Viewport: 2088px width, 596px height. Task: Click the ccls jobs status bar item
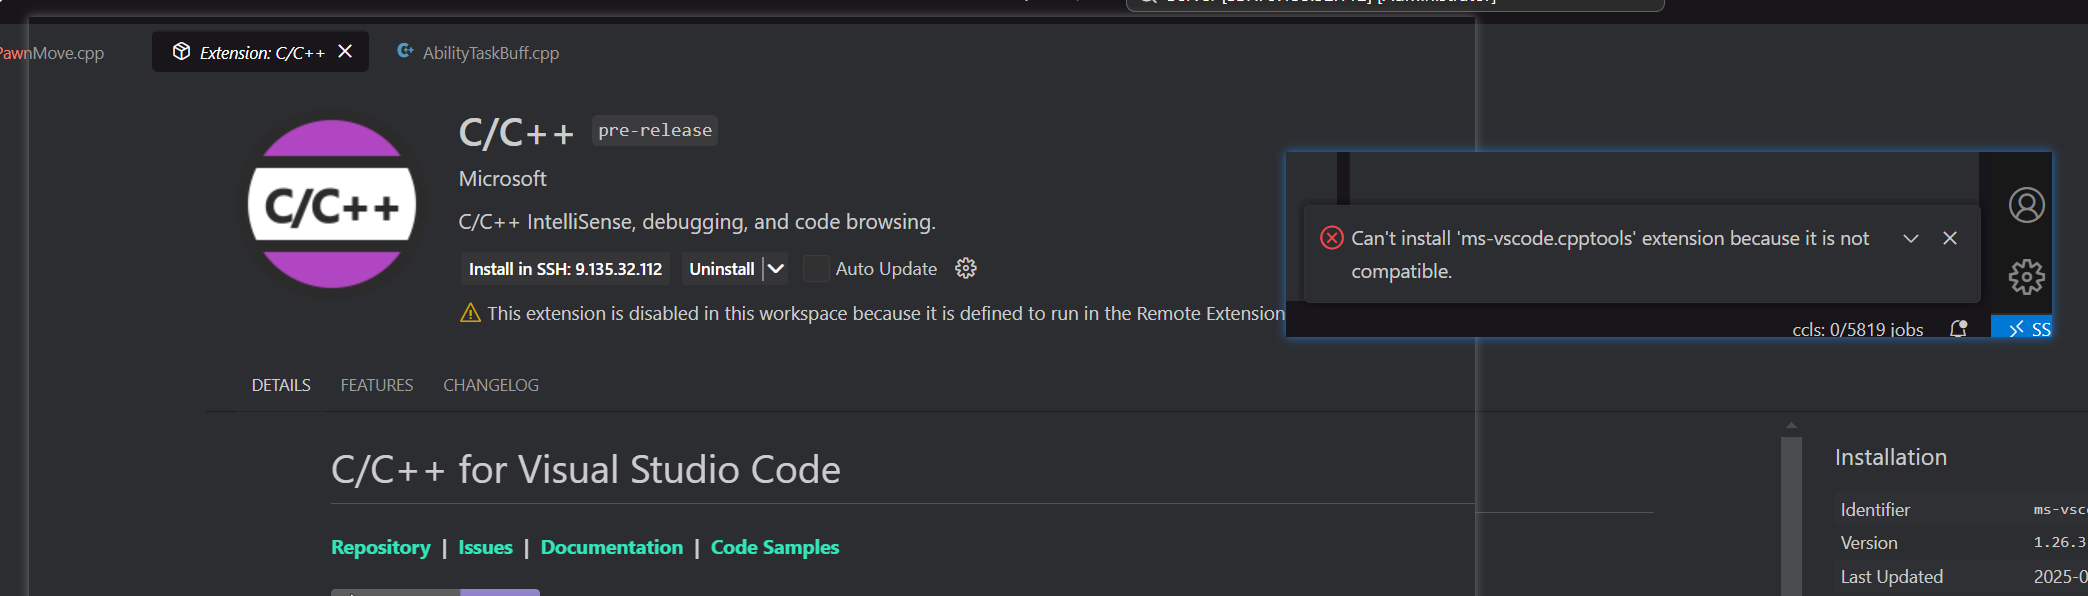pos(1857,329)
